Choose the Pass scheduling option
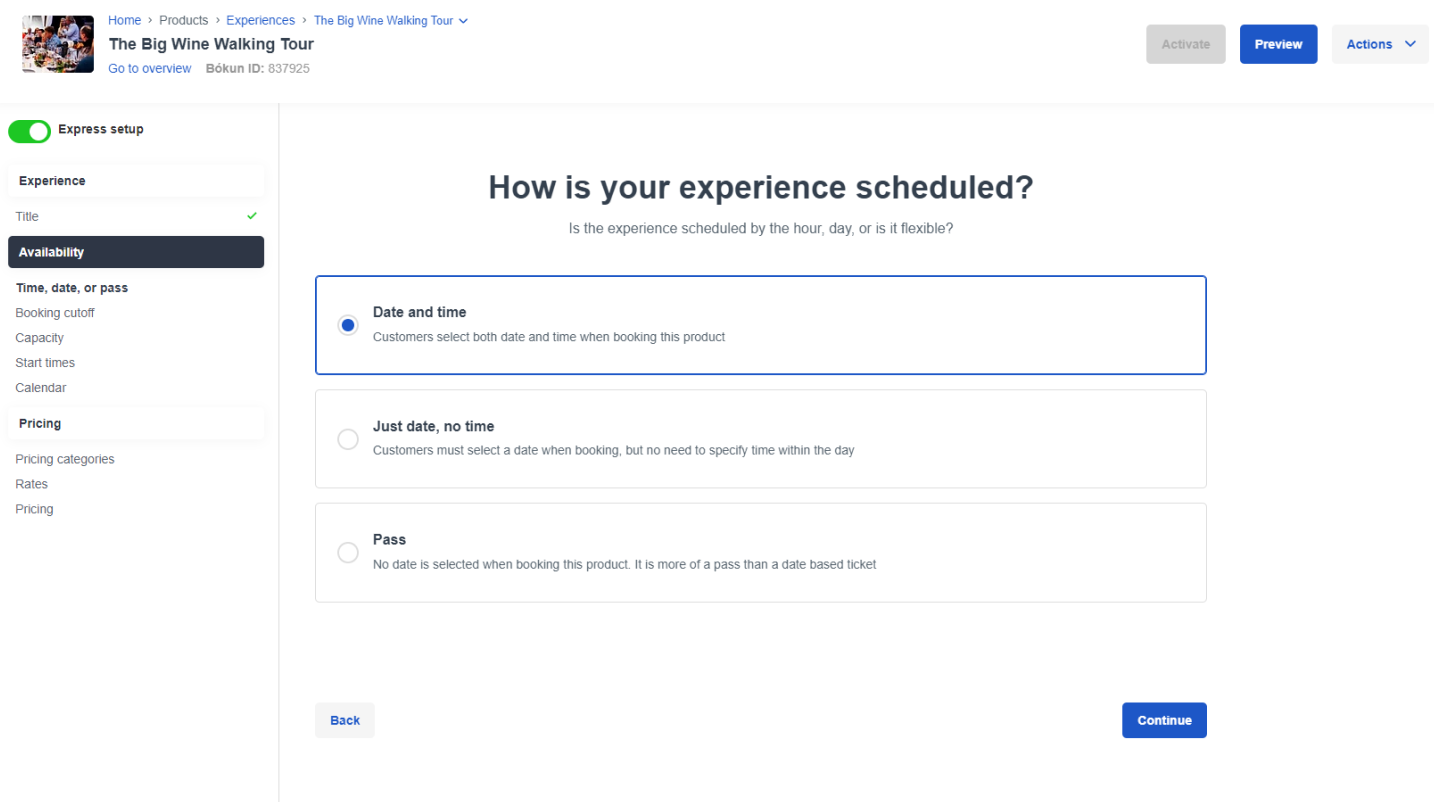1434x802 pixels. 347,552
